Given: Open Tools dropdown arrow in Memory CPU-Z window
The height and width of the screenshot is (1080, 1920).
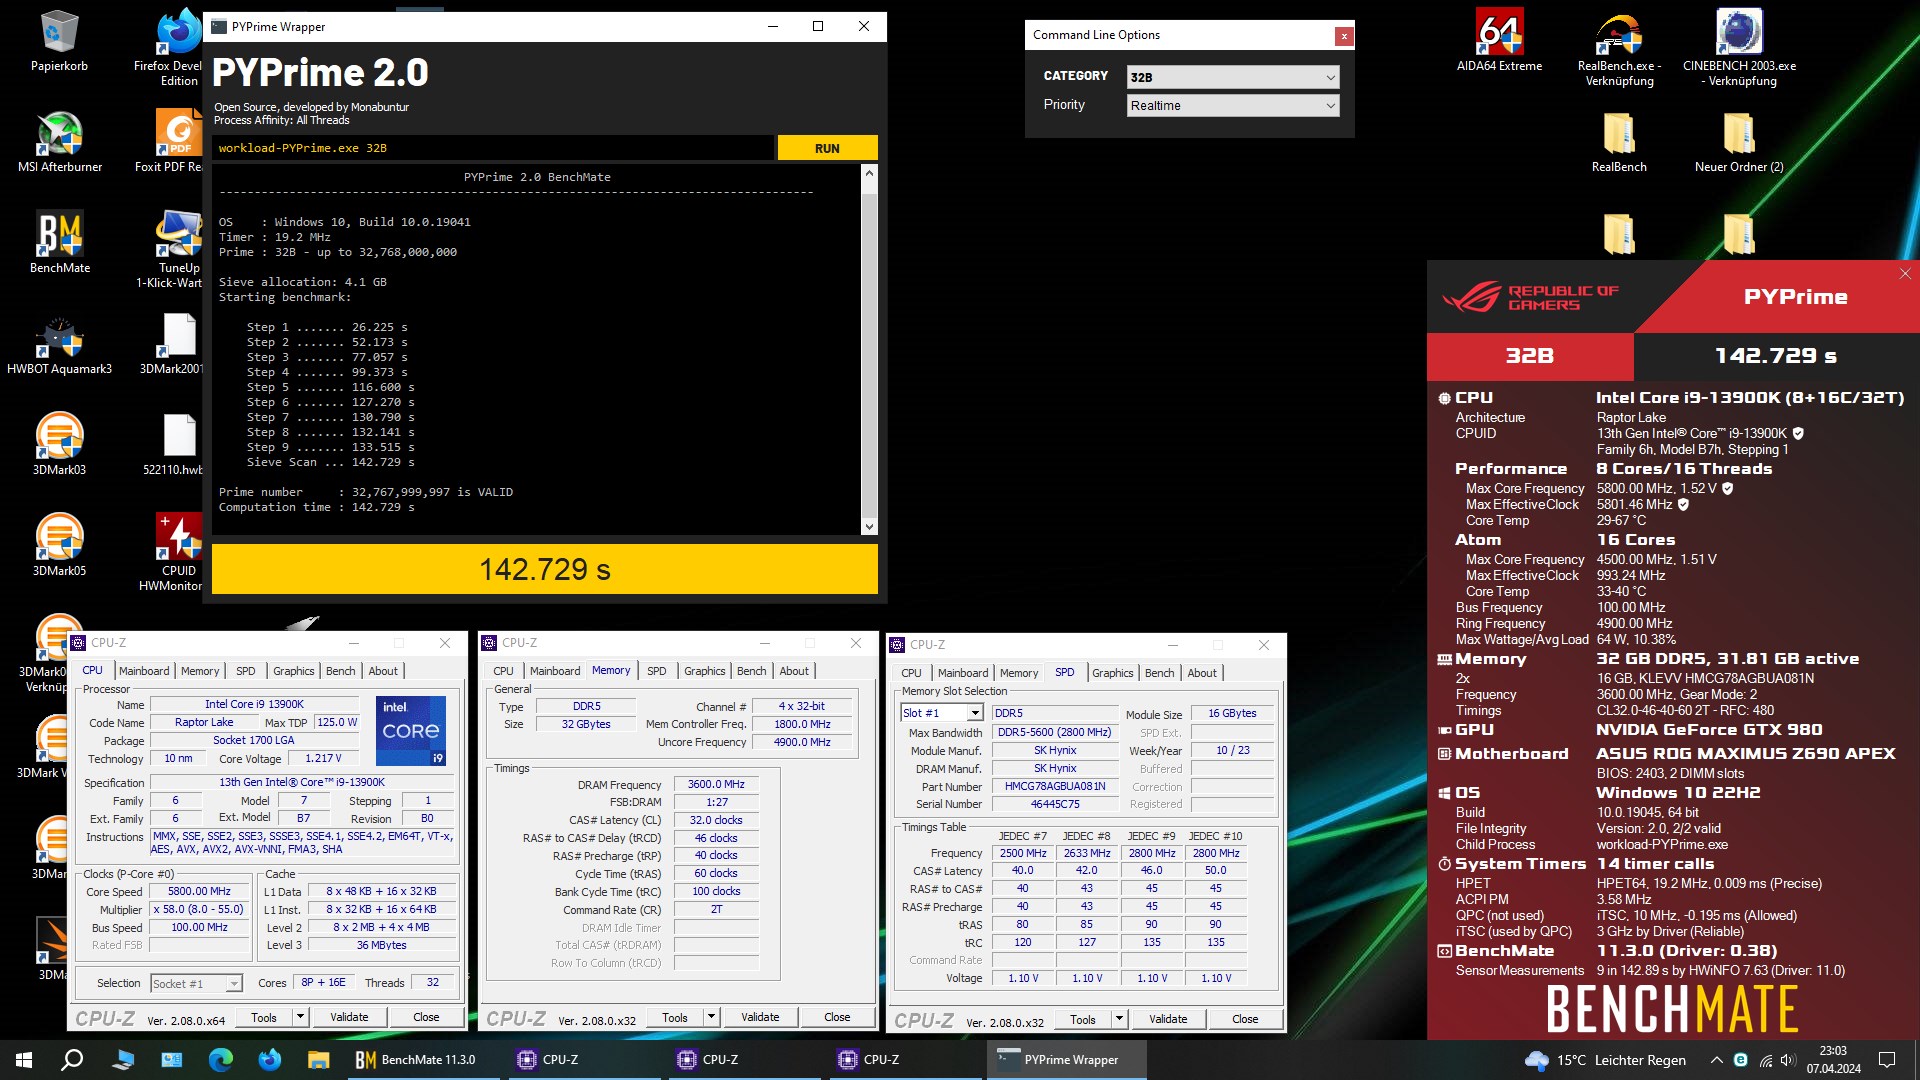Looking at the screenshot, I should 711,1017.
